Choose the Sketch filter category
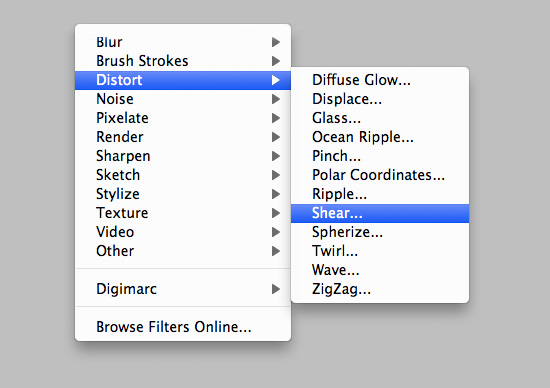The width and height of the screenshot is (550, 388). pyautogui.click(x=183, y=175)
